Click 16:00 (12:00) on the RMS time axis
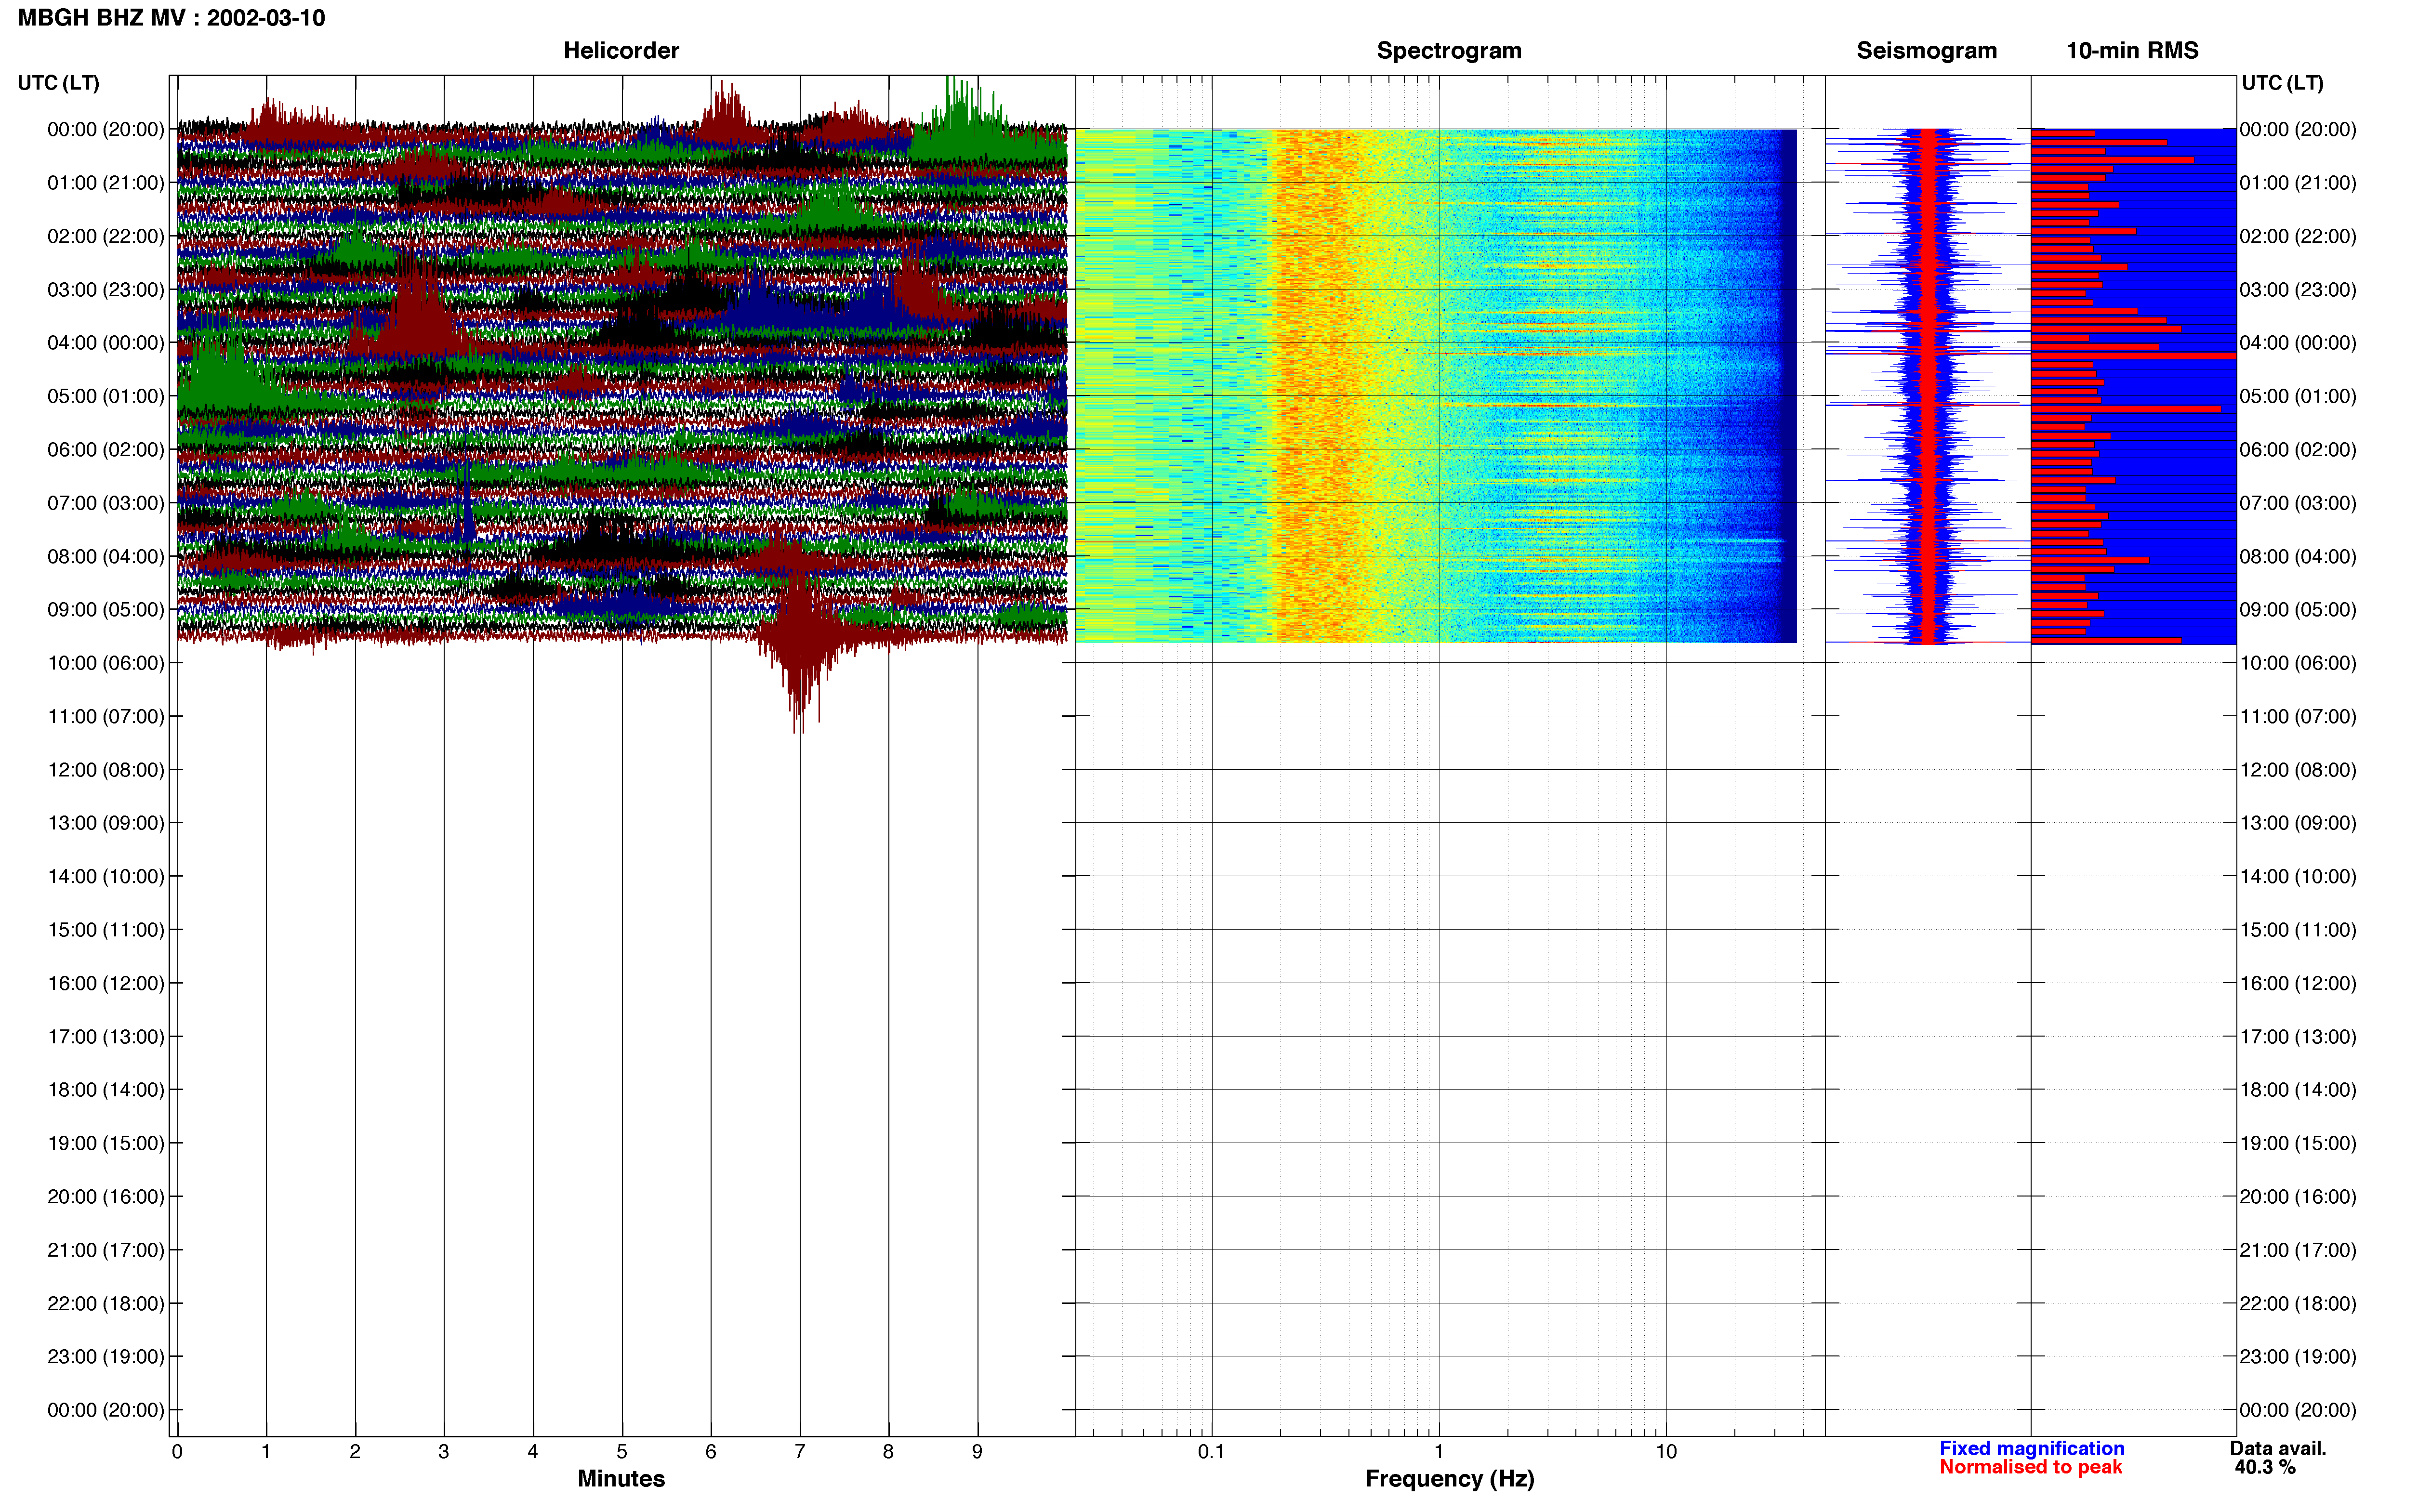Viewport: 2418px width, 1512px height. (2298, 983)
